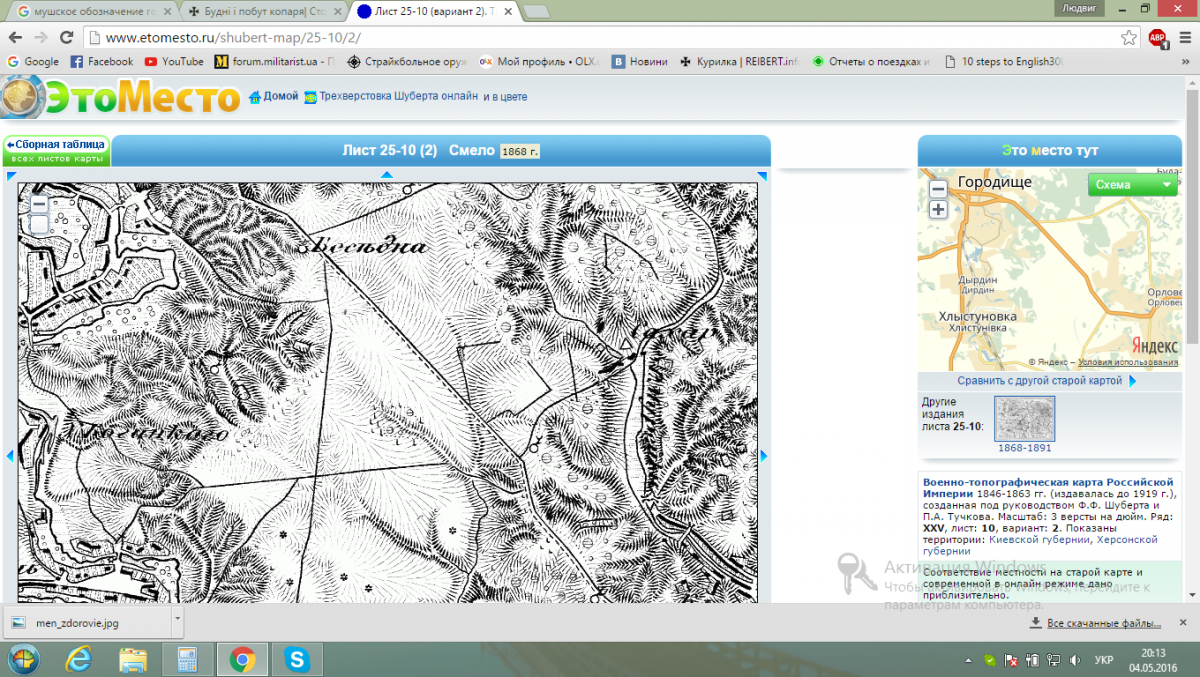The height and width of the screenshot is (677, 1200).
Task: Go to the sheet above with top arrow
Action: point(387,175)
